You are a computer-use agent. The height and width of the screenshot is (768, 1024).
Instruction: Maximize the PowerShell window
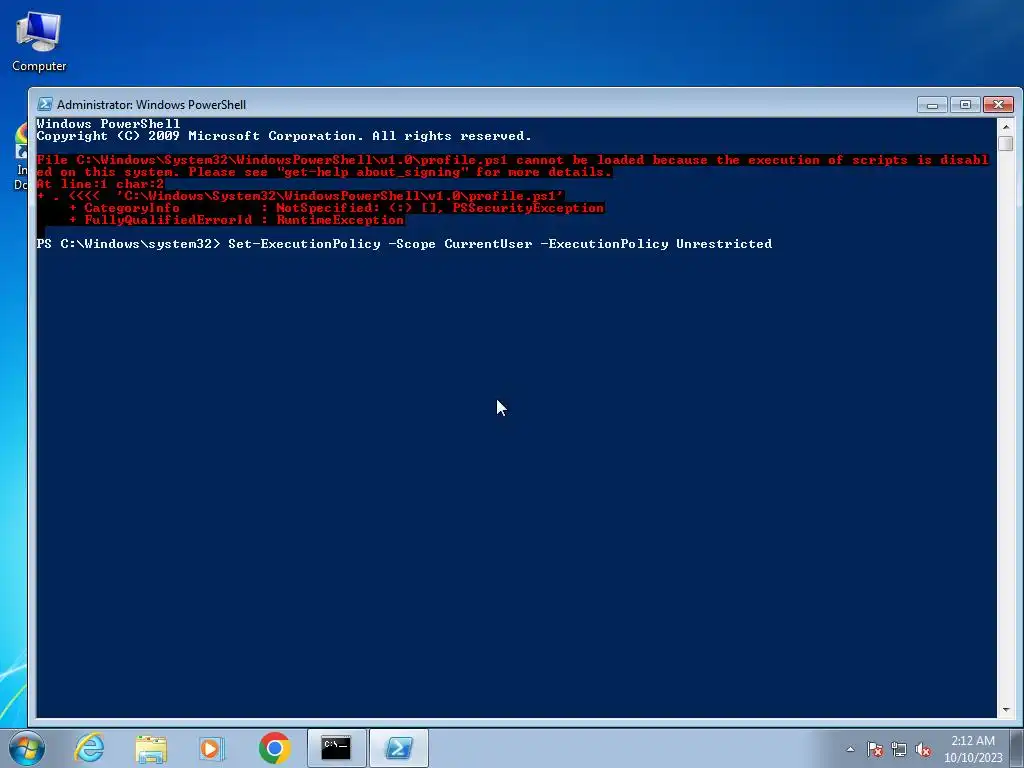(965, 104)
